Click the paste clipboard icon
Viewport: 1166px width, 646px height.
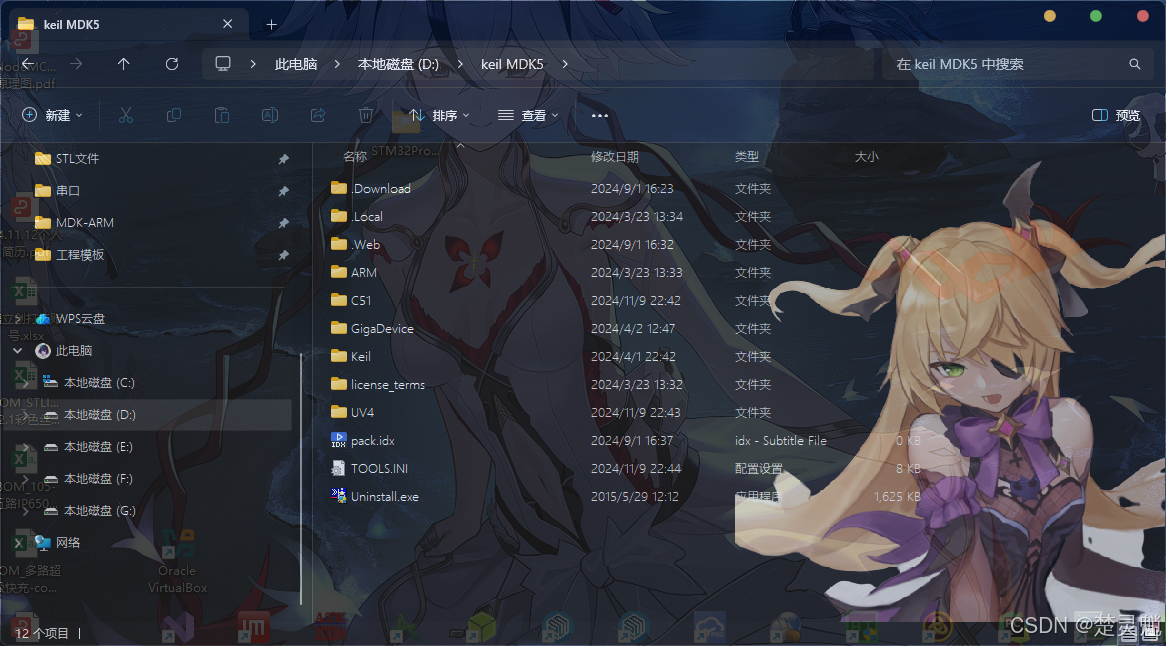coord(222,115)
